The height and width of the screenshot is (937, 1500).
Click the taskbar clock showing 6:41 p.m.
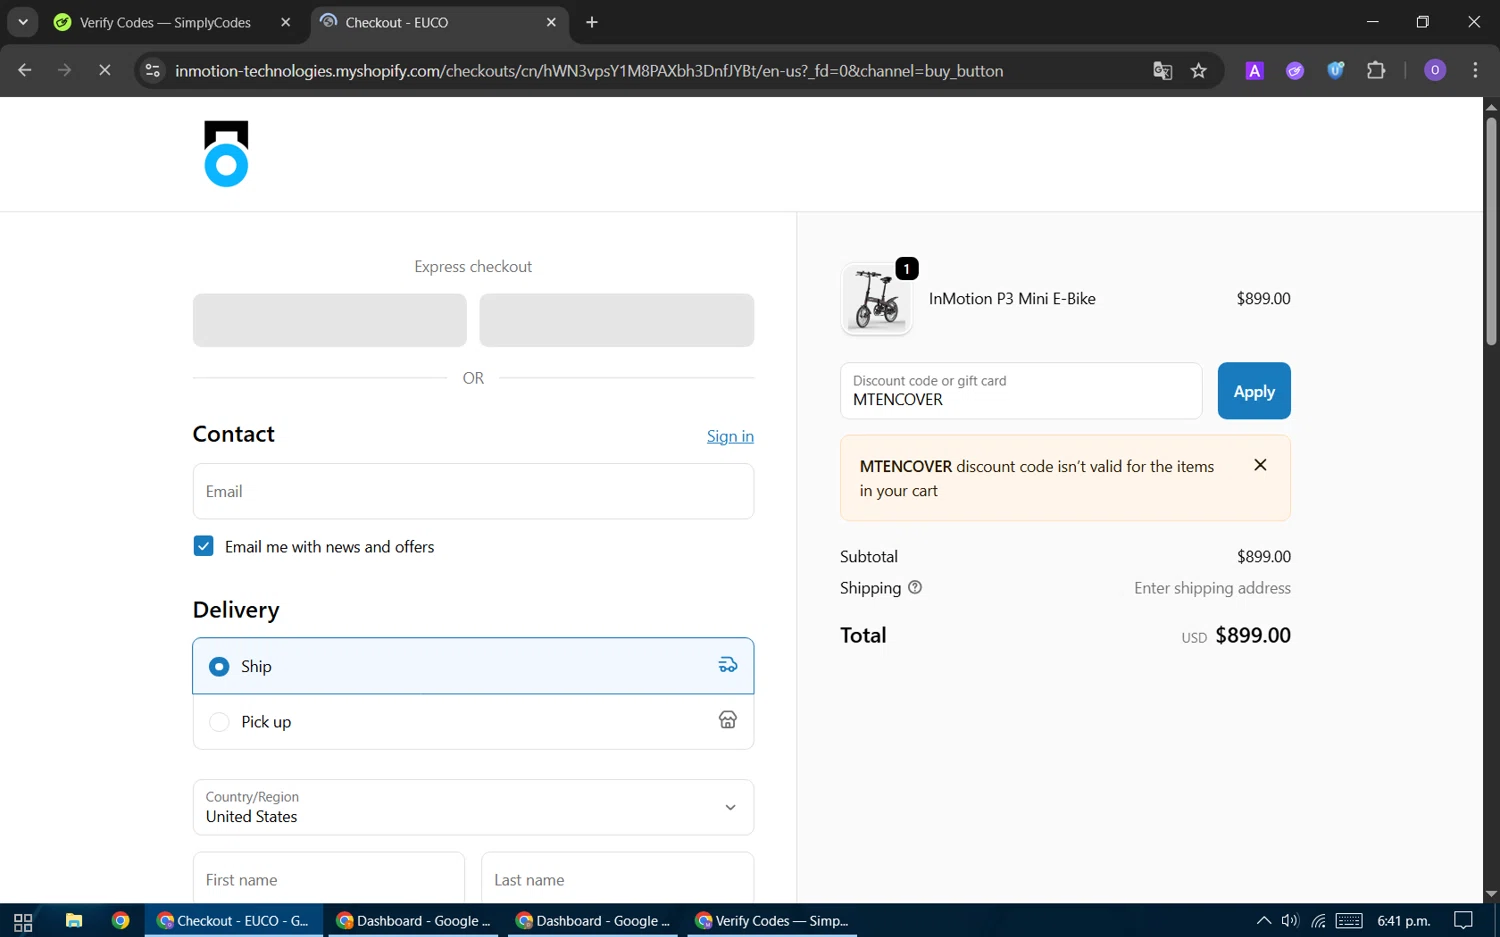1404,921
